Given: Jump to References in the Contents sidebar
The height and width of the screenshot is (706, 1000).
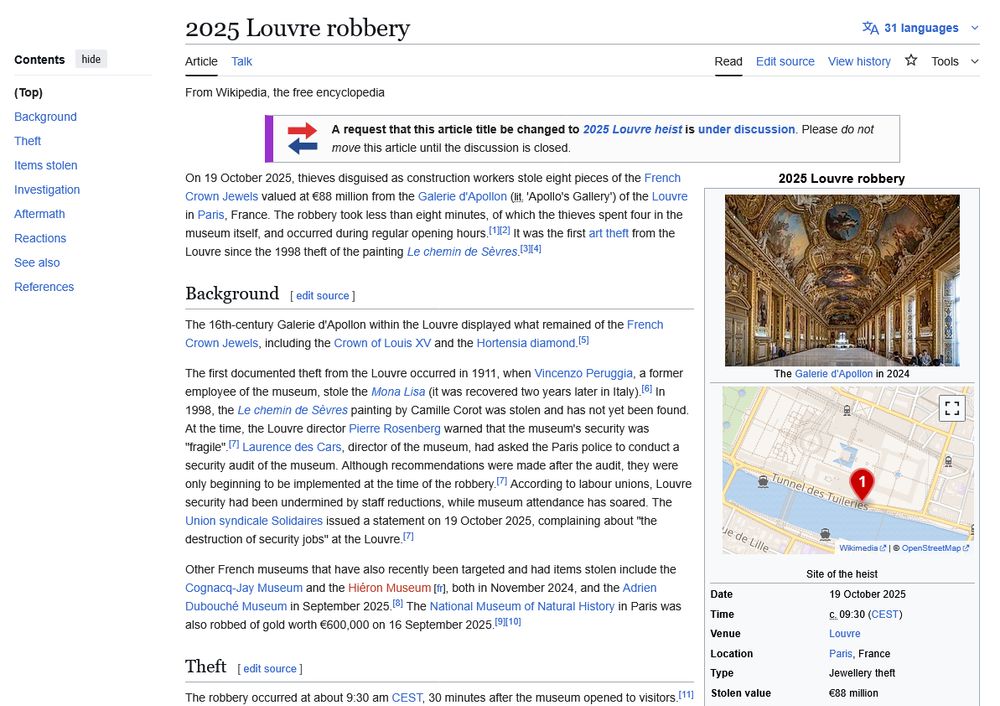Looking at the screenshot, I should click(44, 286).
